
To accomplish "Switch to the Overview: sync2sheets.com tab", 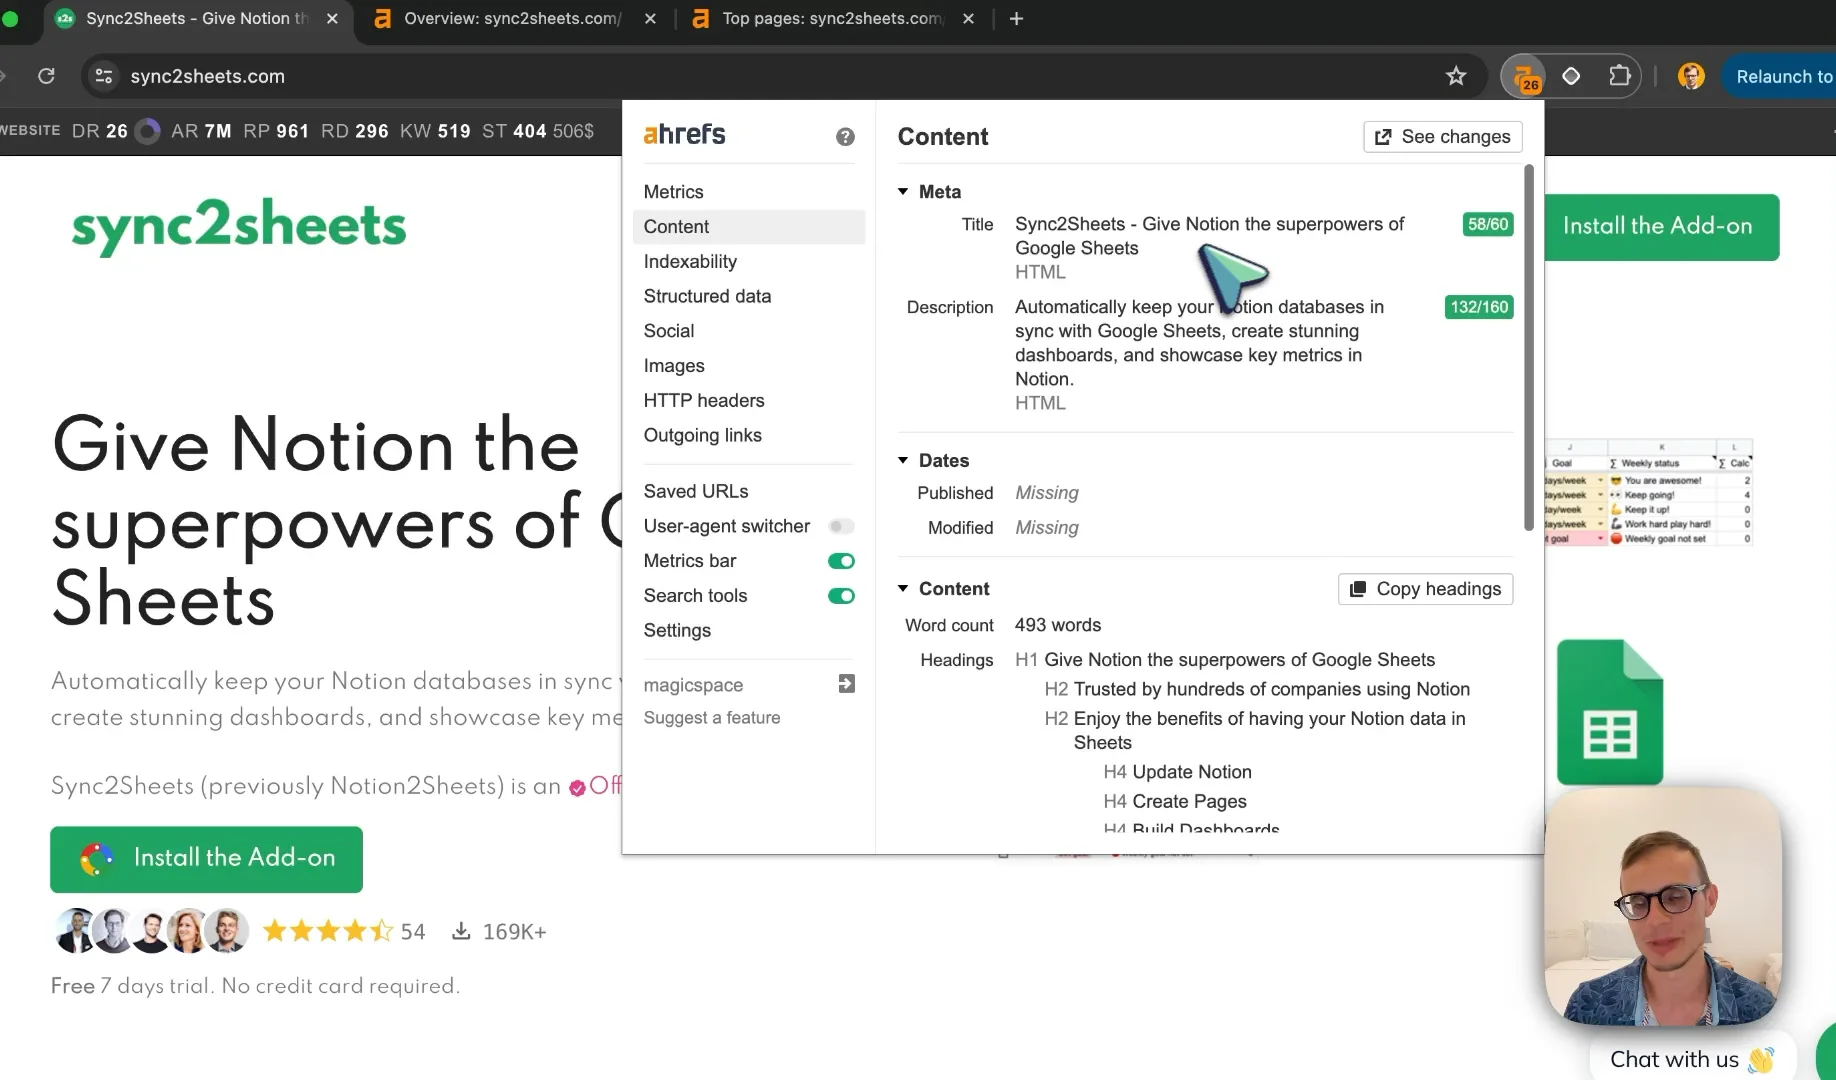I will tap(512, 18).
